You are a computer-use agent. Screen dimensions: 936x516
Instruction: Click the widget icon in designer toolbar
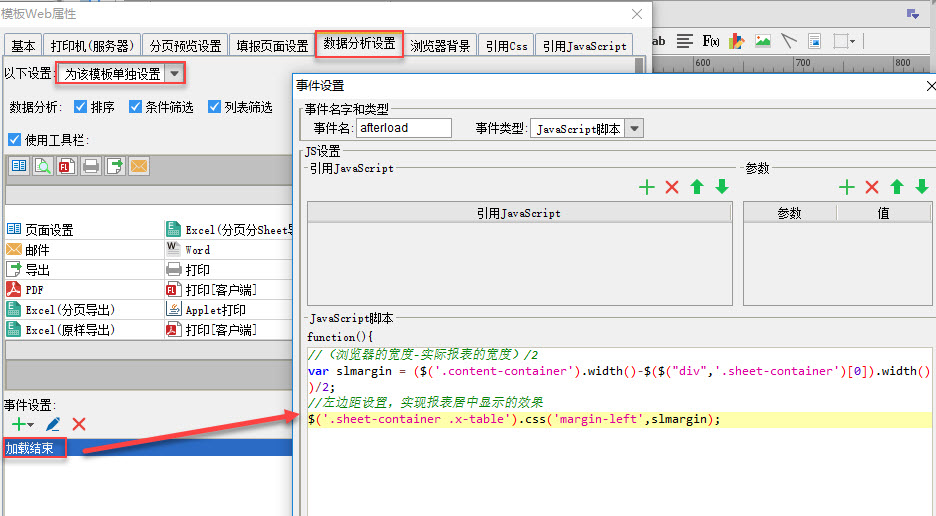(814, 41)
